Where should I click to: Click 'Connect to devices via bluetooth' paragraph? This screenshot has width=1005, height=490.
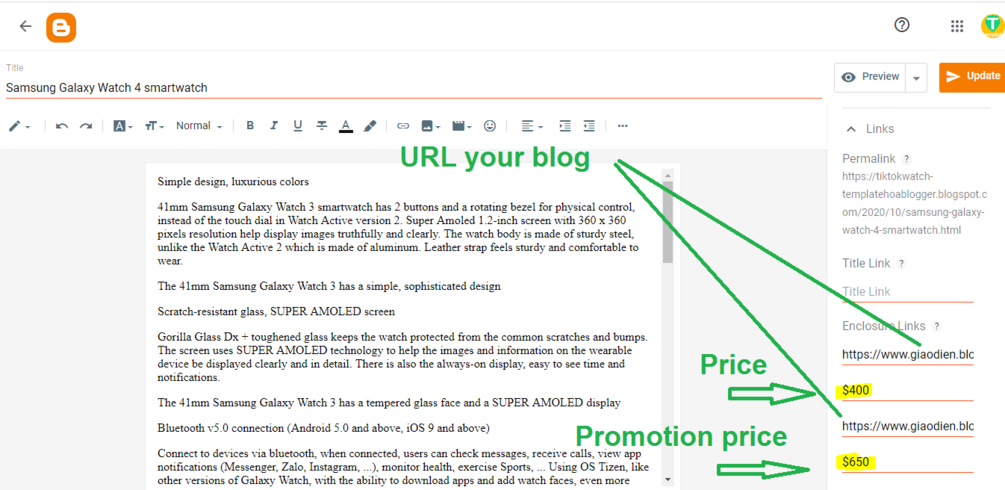403,466
